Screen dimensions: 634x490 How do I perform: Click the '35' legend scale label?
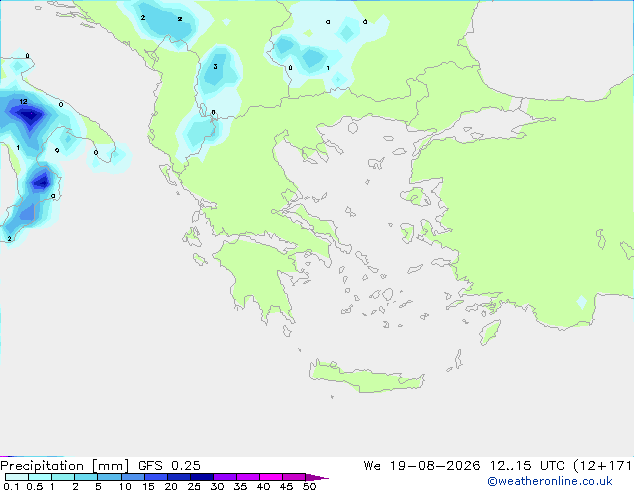click(x=240, y=486)
